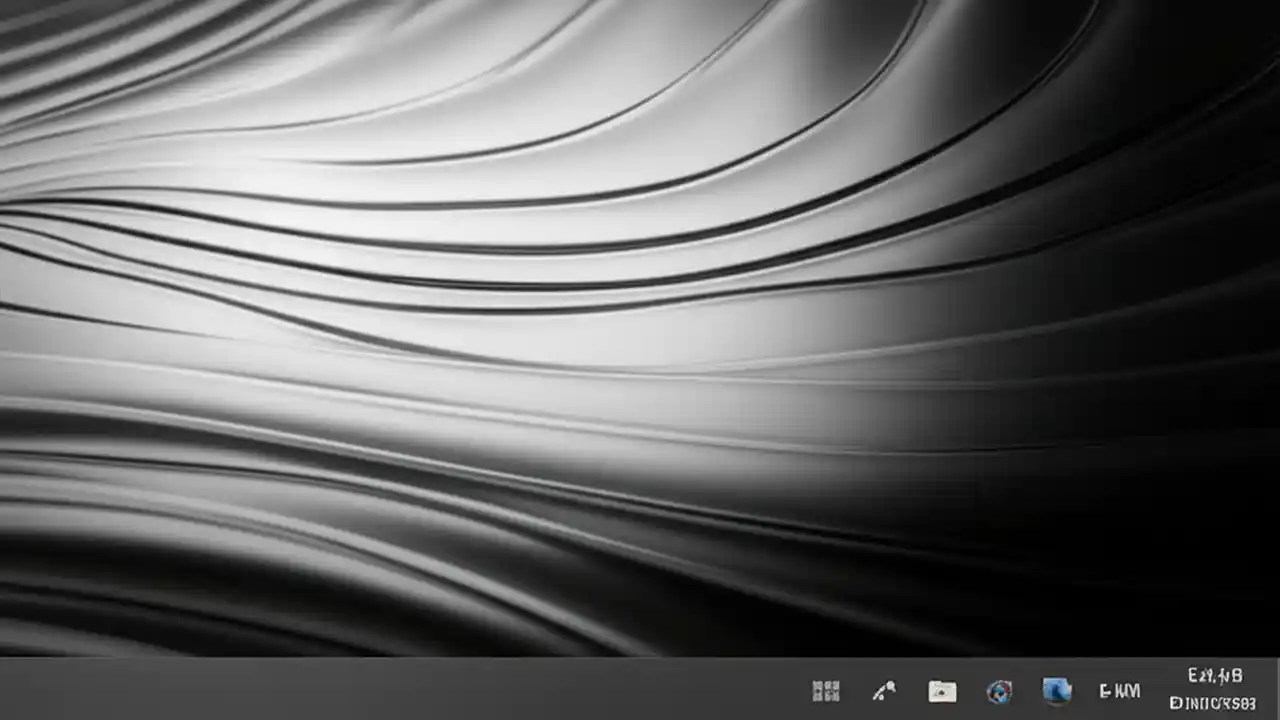Open the clock popup from the system tray
Viewport: 1280px width, 720px height.
[1215, 676]
